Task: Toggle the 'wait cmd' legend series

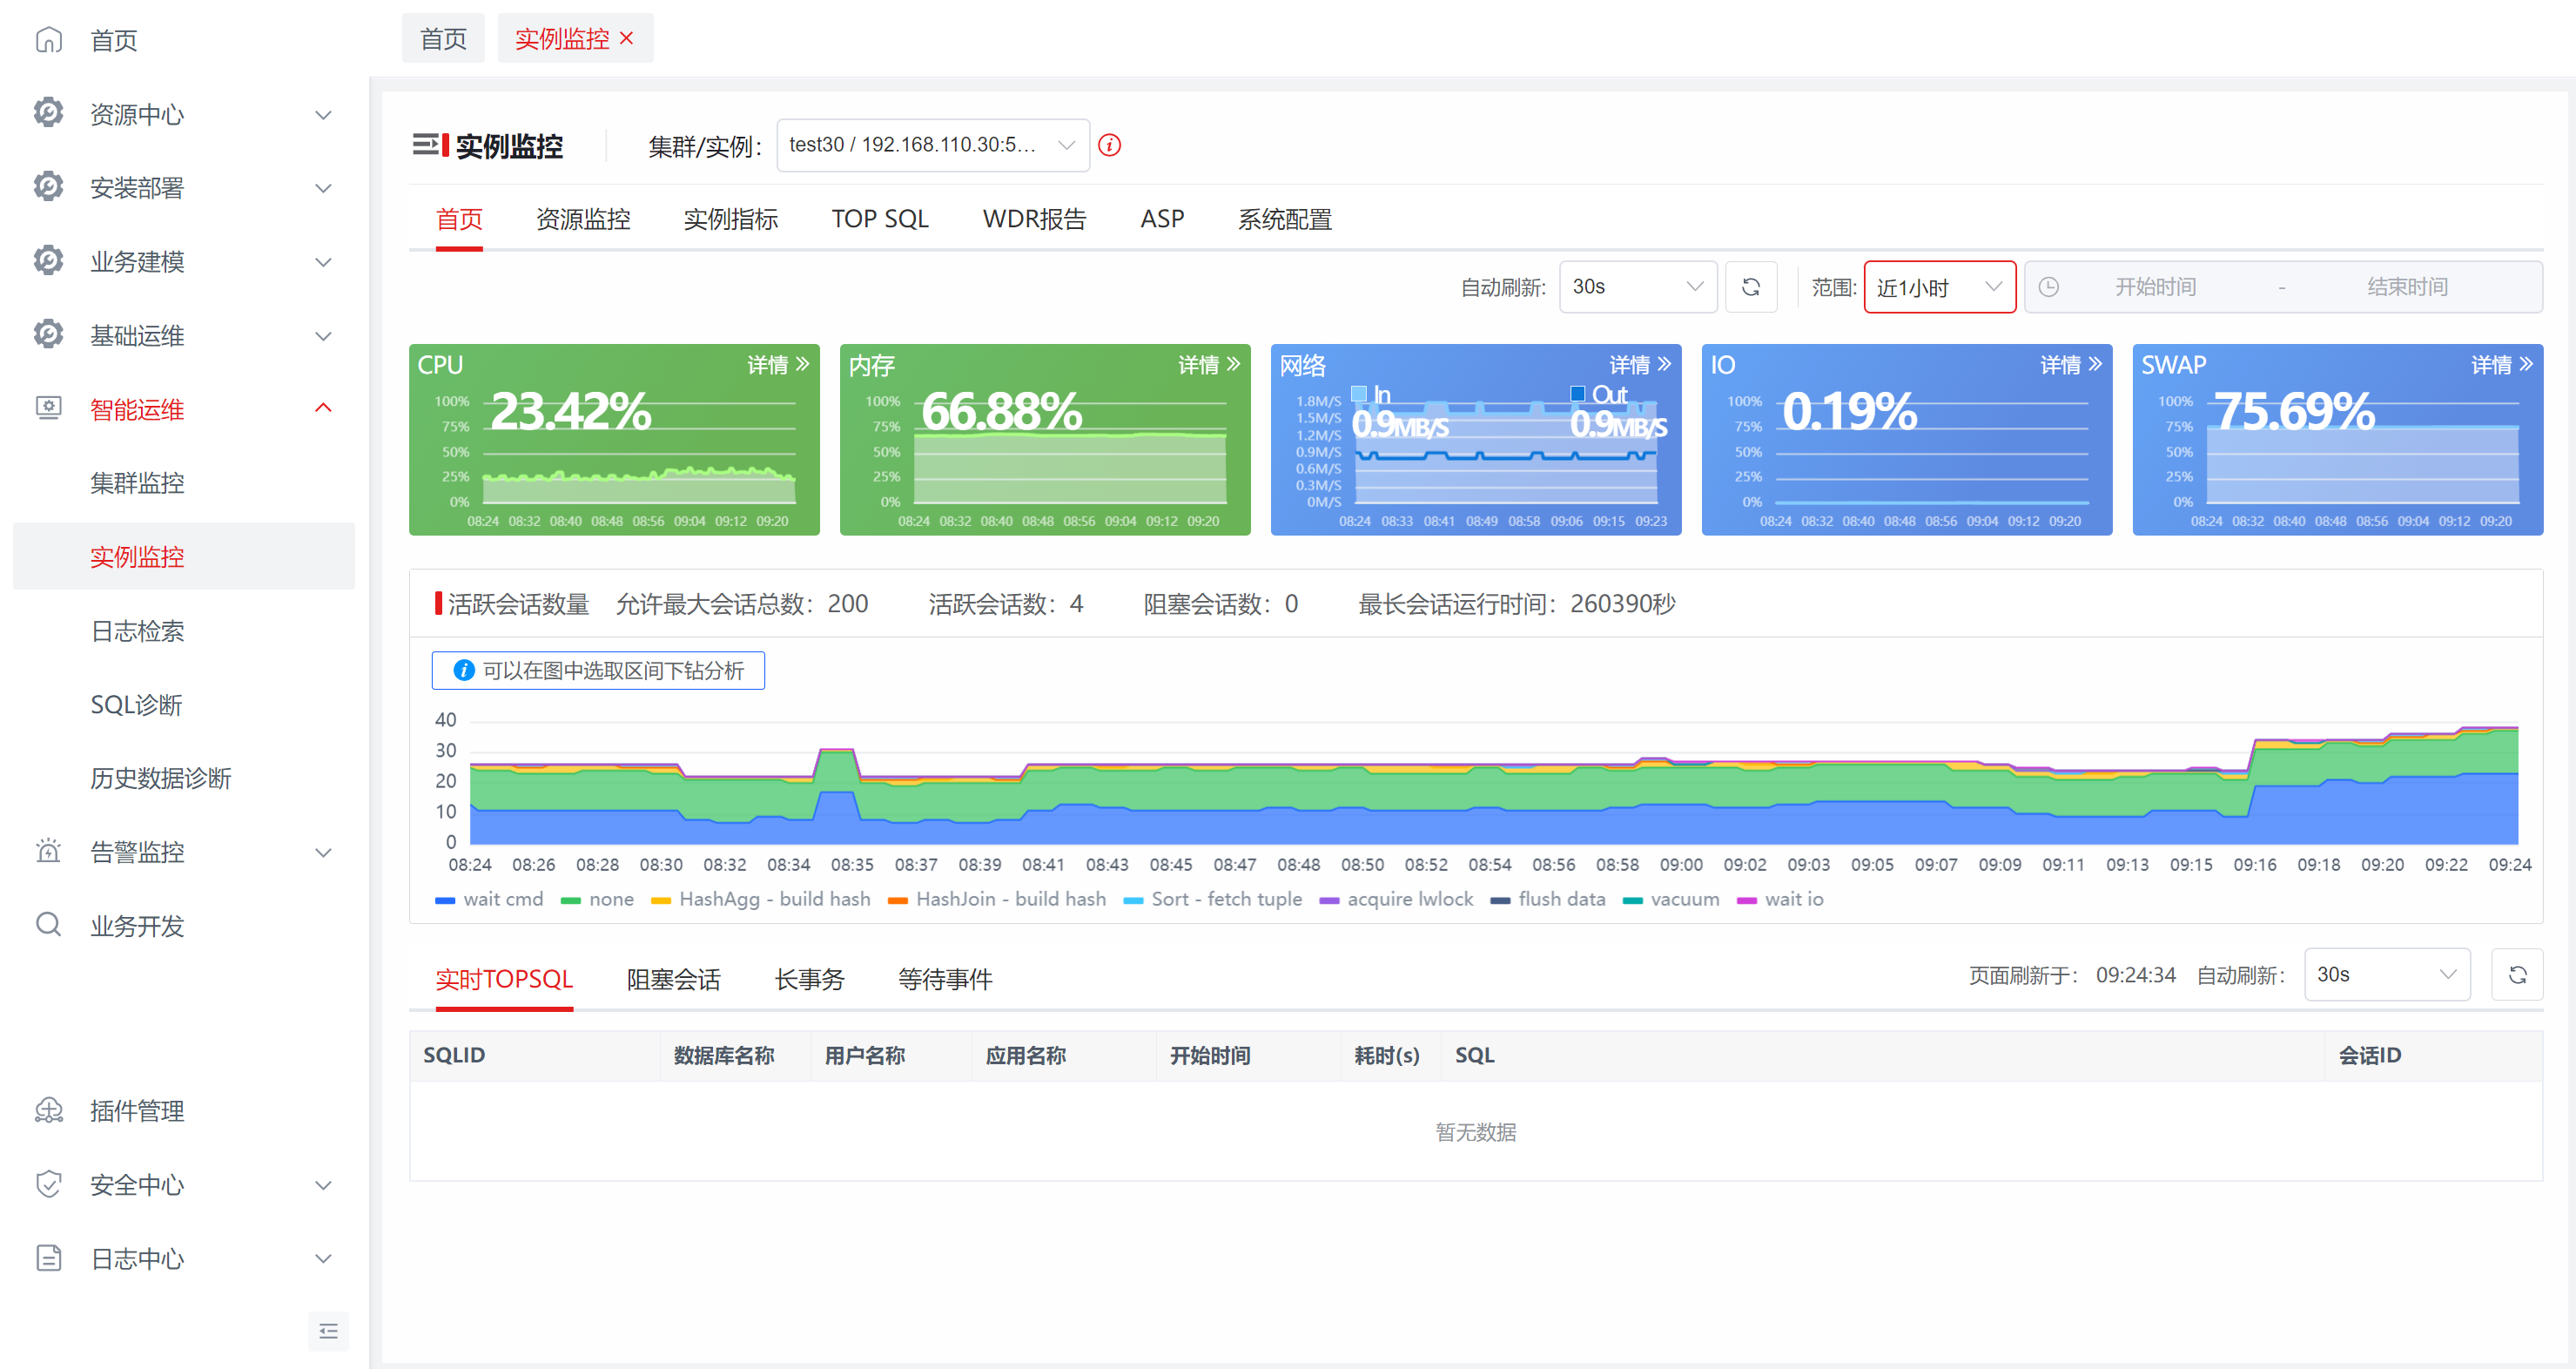Action: tap(489, 899)
